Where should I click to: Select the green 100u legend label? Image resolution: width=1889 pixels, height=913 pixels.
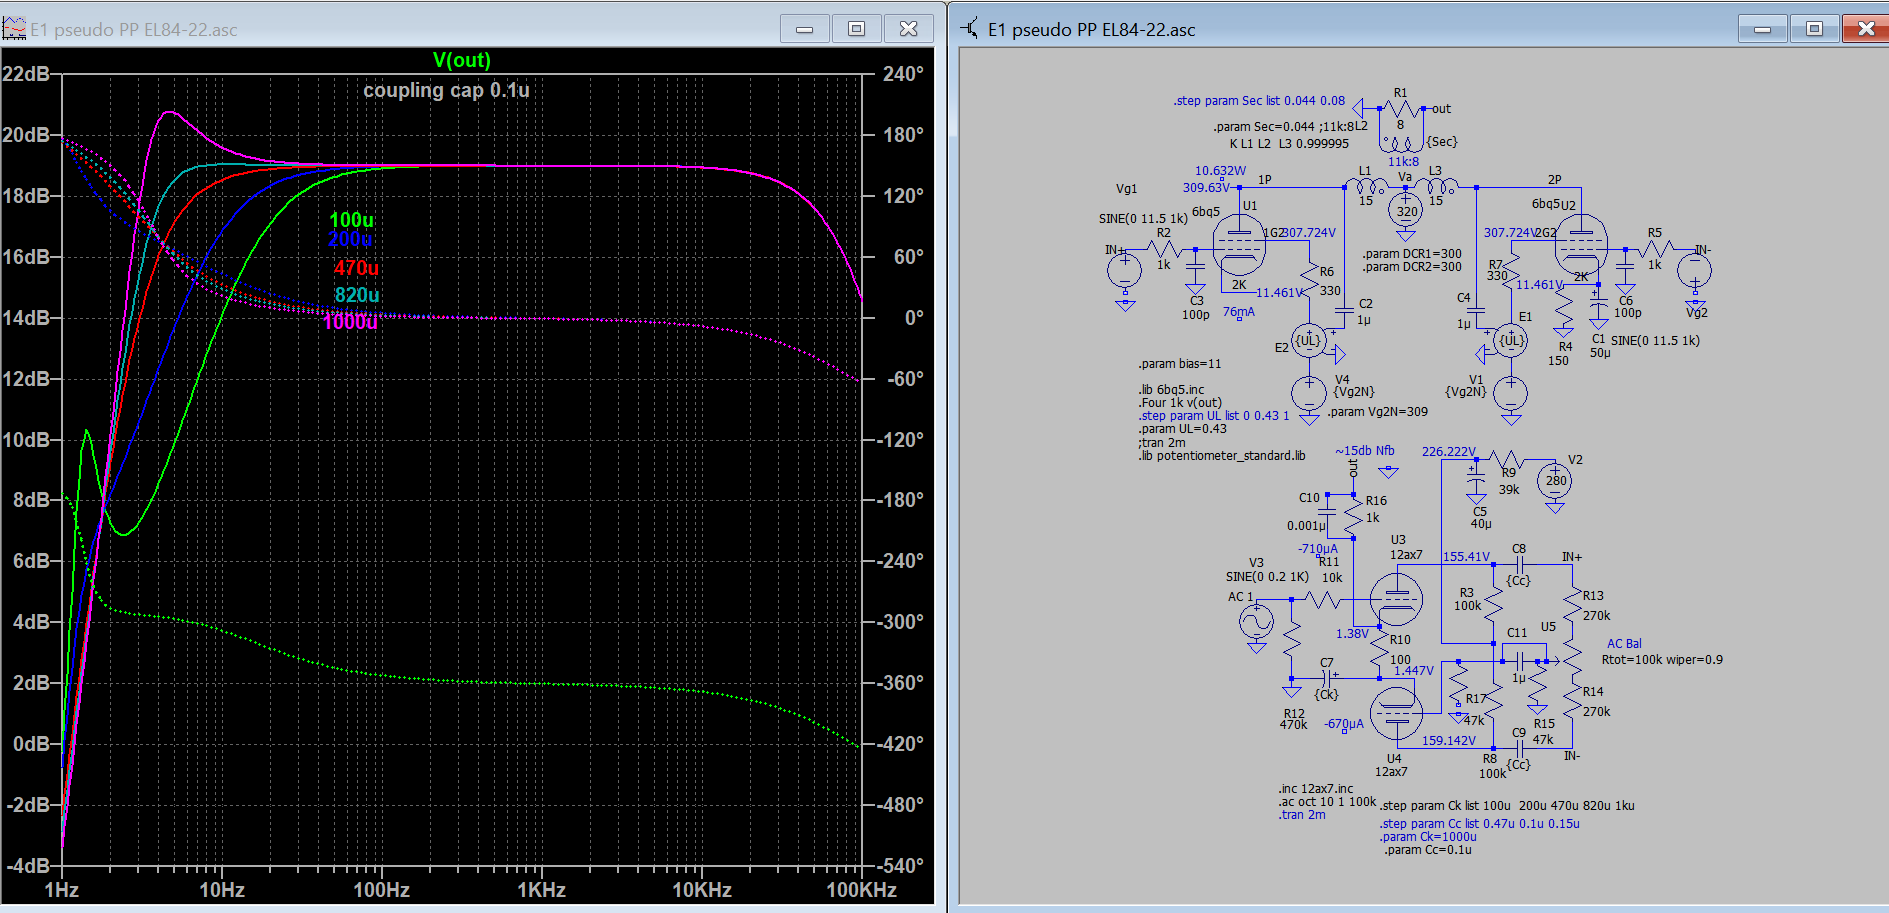(352, 220)
